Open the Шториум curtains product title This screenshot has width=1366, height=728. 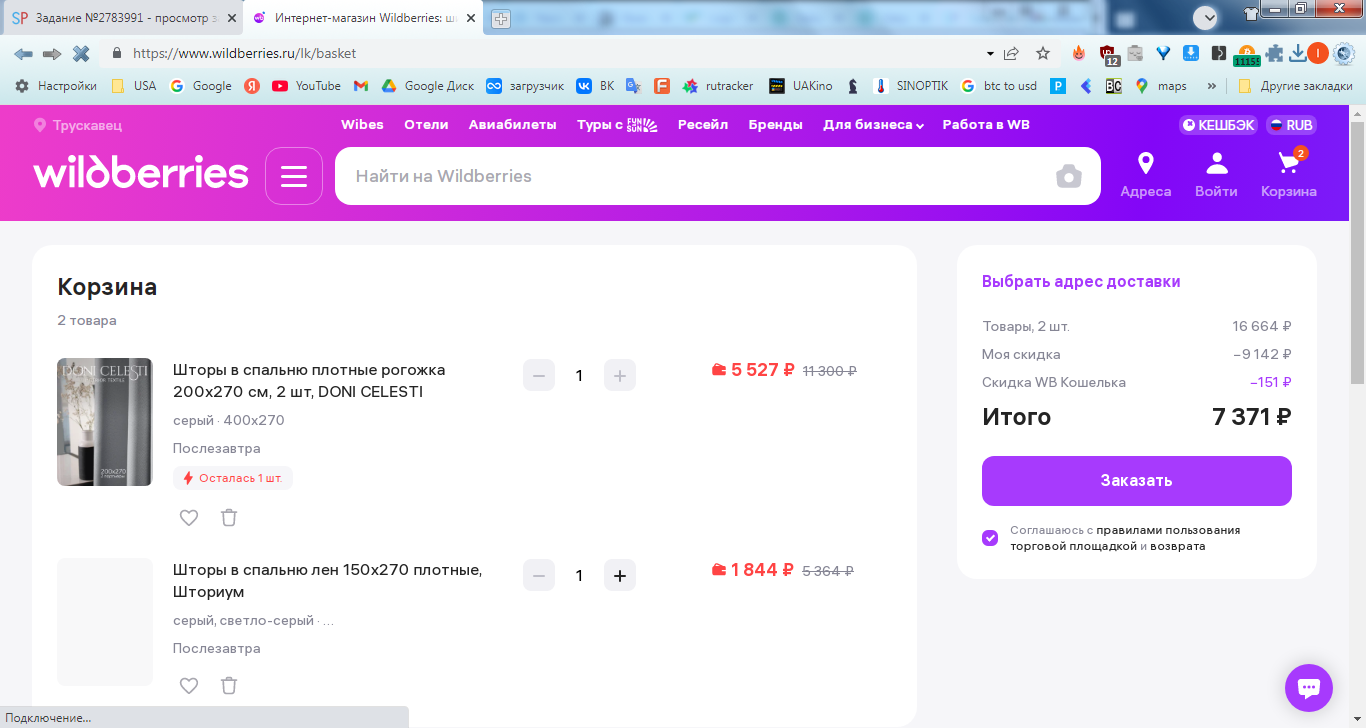328,581
